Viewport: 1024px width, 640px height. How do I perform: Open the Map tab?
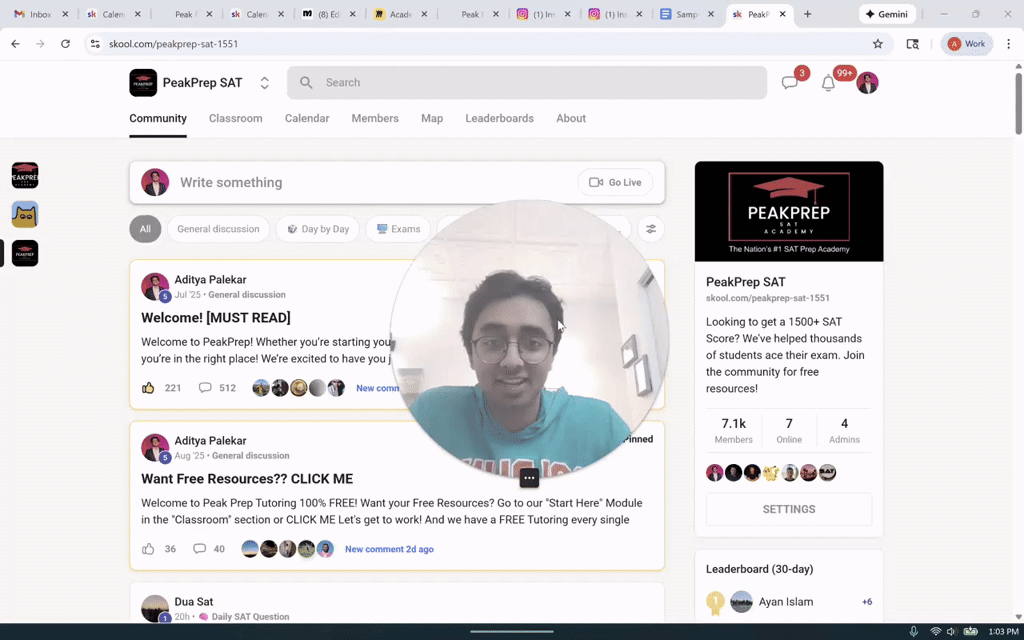pyautogui.click(x=432, y=118)
